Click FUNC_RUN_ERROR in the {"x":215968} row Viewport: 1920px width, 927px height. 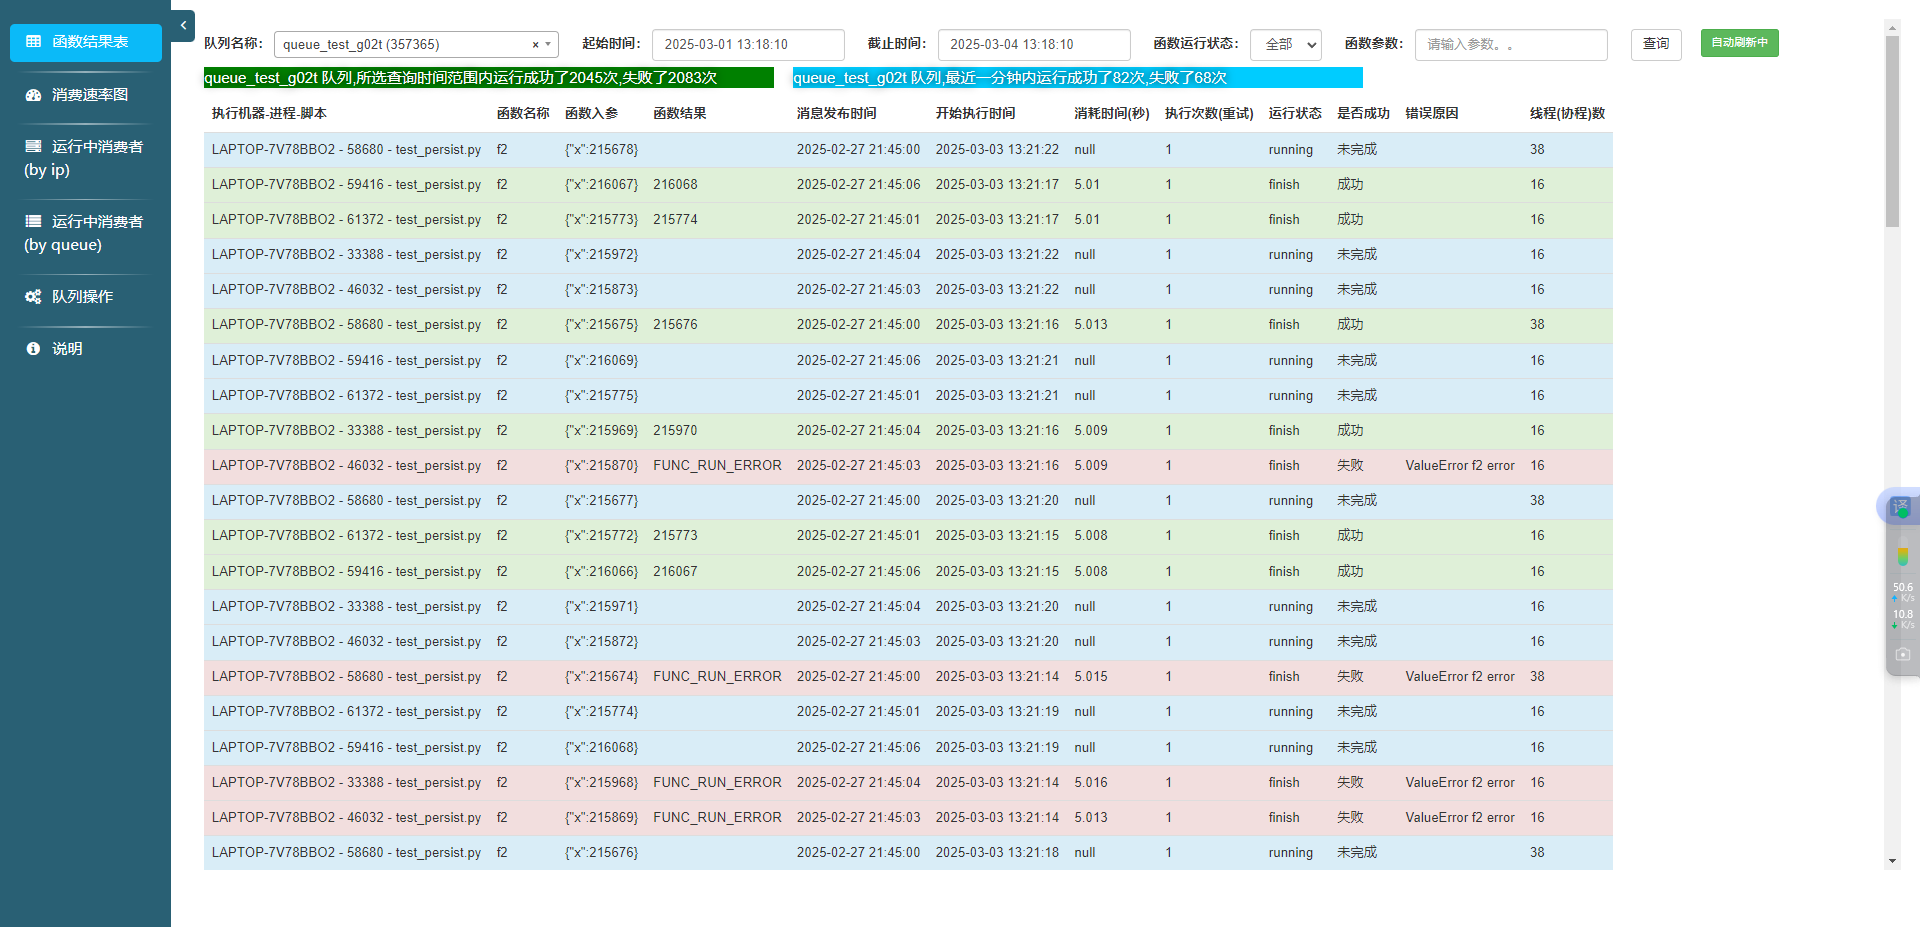point(717,783)
